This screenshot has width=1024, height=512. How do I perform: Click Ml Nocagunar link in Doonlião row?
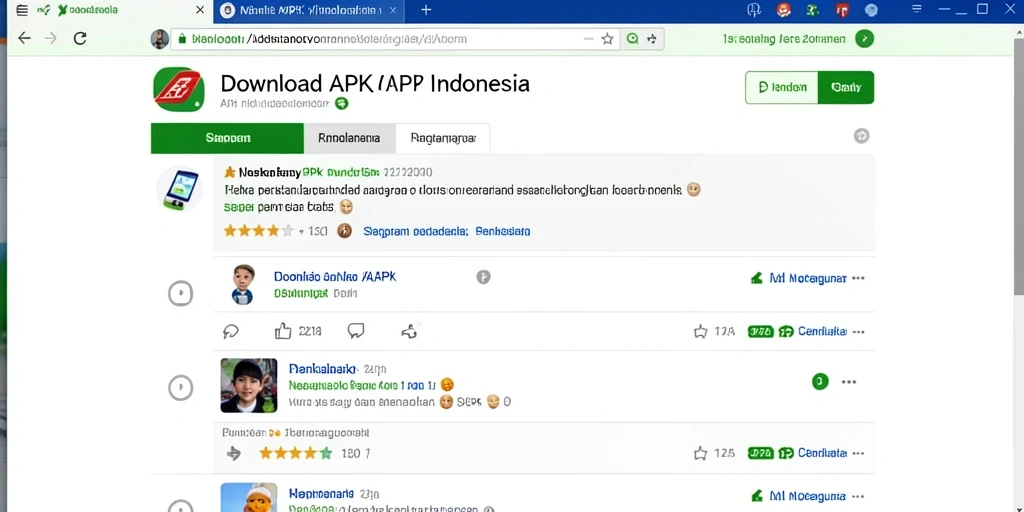pos(808,278)
